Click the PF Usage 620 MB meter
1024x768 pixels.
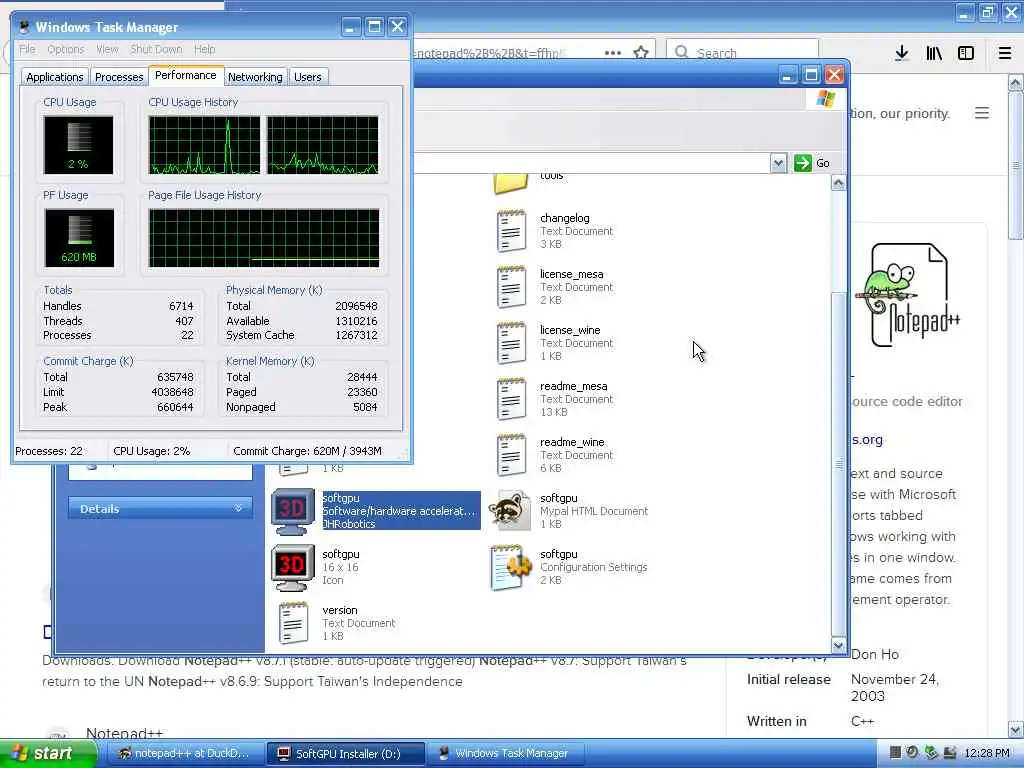(79, 238)
